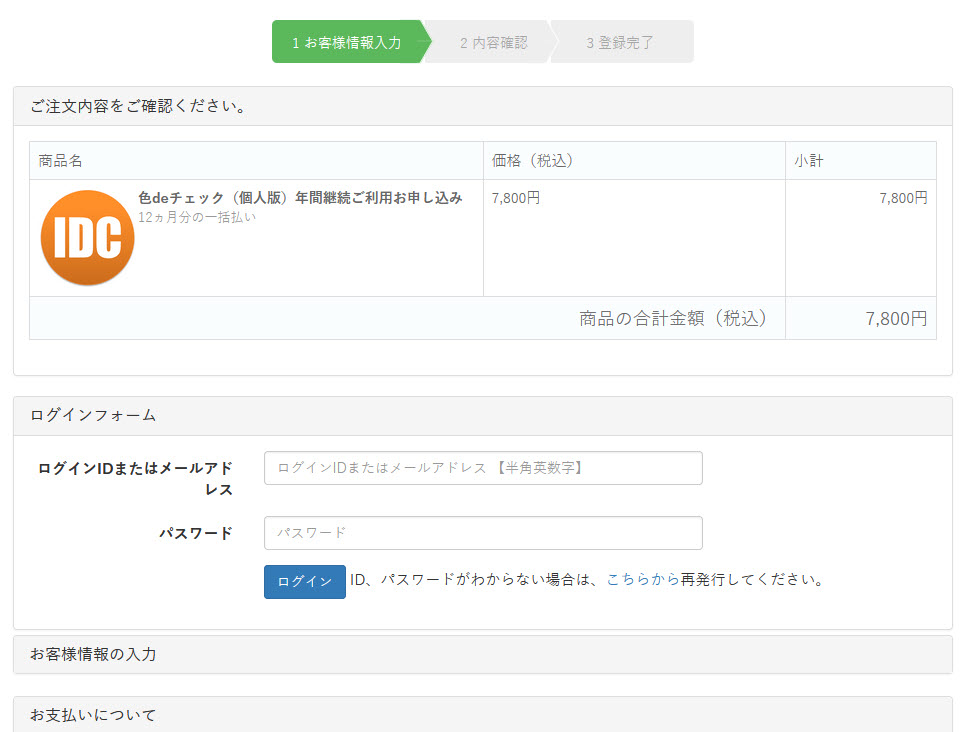Click the ログインIDまたはメールアドレス input field

483,468
